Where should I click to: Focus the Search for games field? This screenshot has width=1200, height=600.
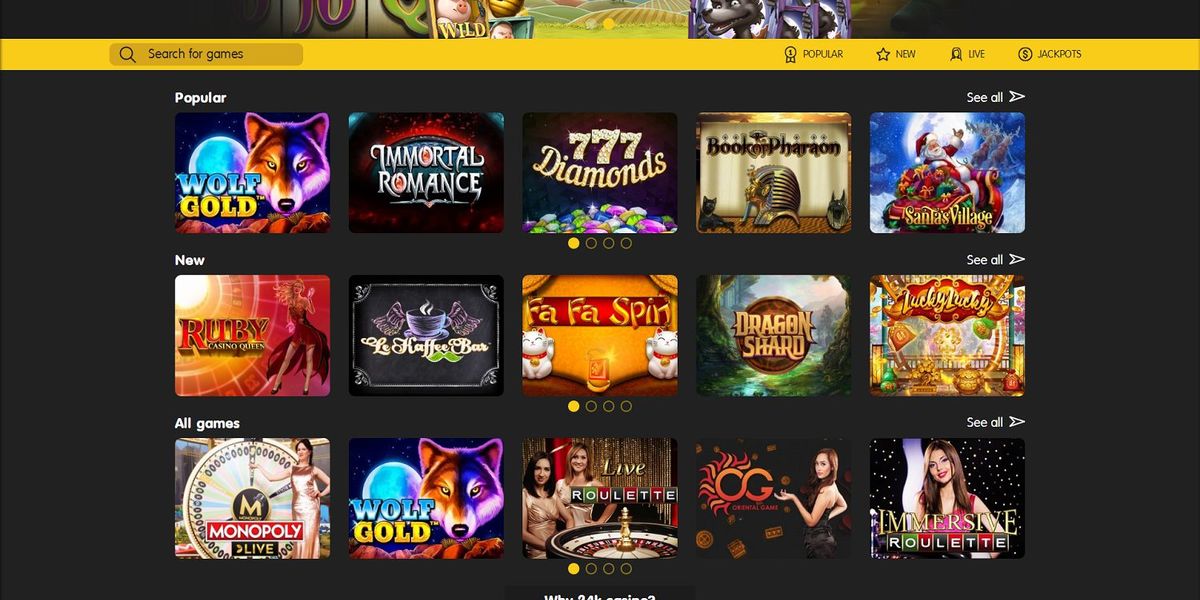click(x=206, y=54)
